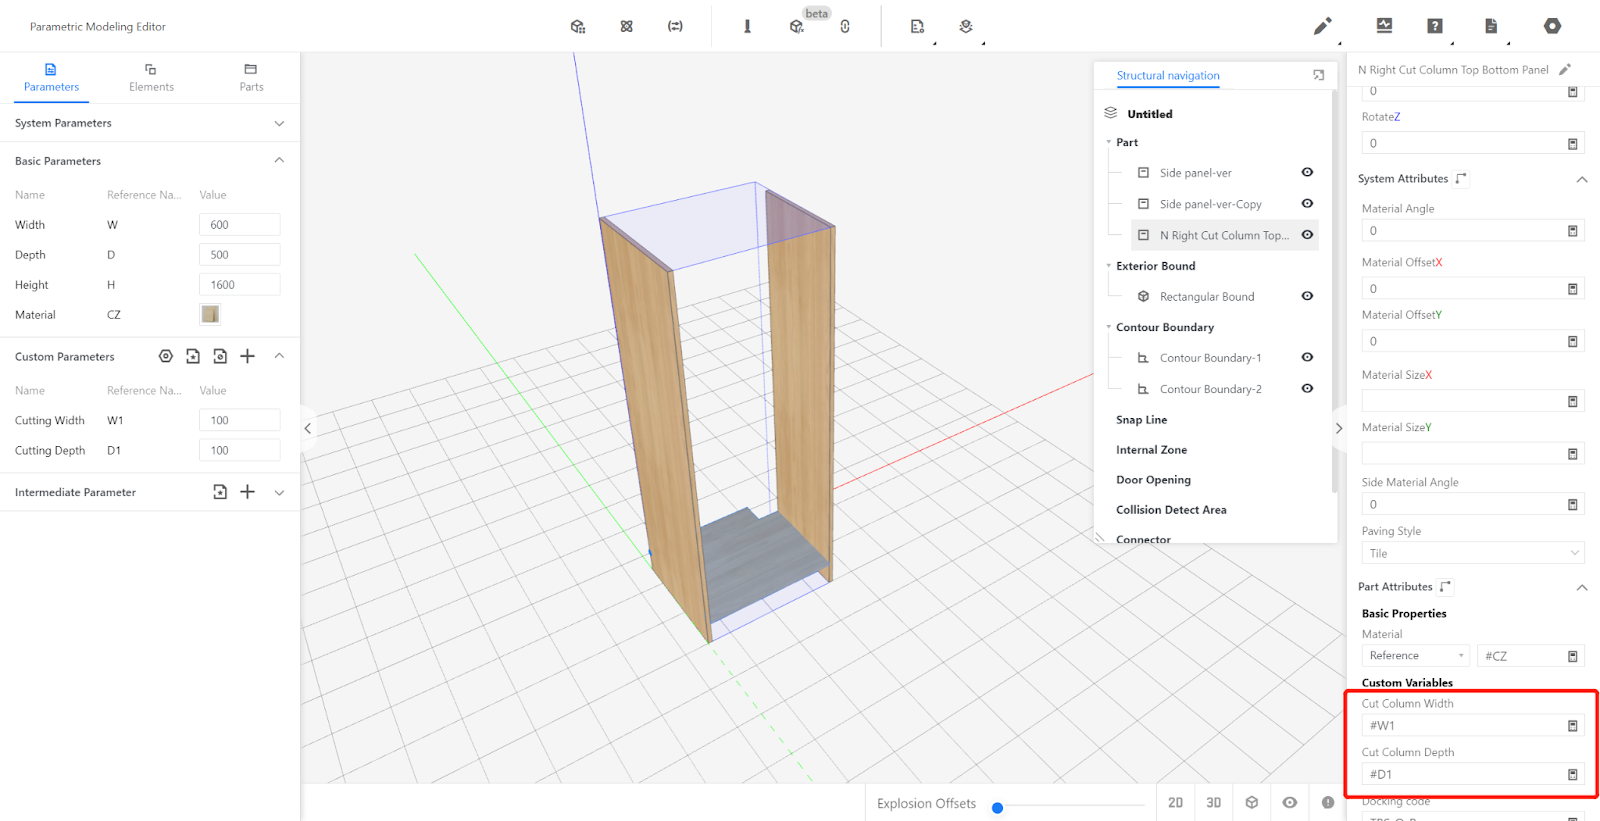The height and width of the screenshot is (821, 1600).
Task: Select Door Opening in structural navigation
Action: click(x=1153, y=480)
